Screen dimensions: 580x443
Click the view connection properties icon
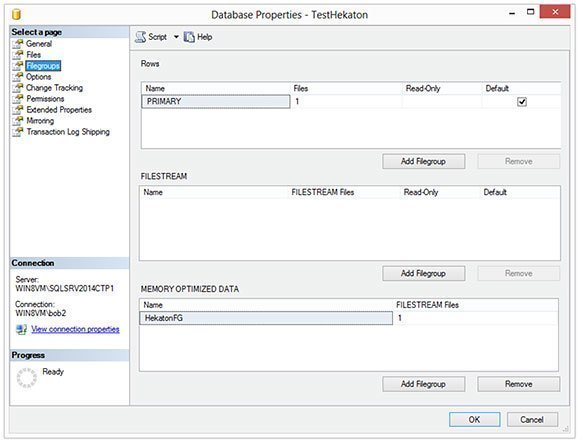click(21, 329)
